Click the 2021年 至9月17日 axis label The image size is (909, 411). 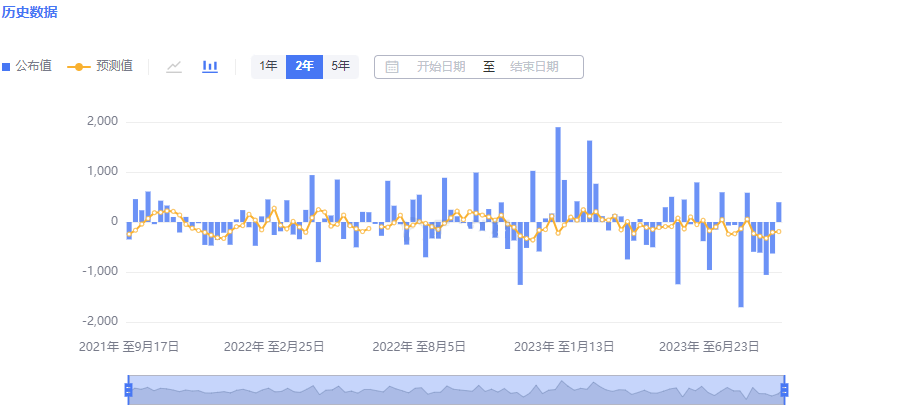click(129, 347)
